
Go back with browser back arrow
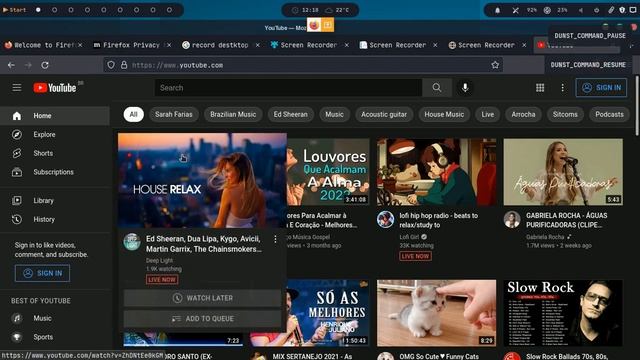[x=11, y=65]
